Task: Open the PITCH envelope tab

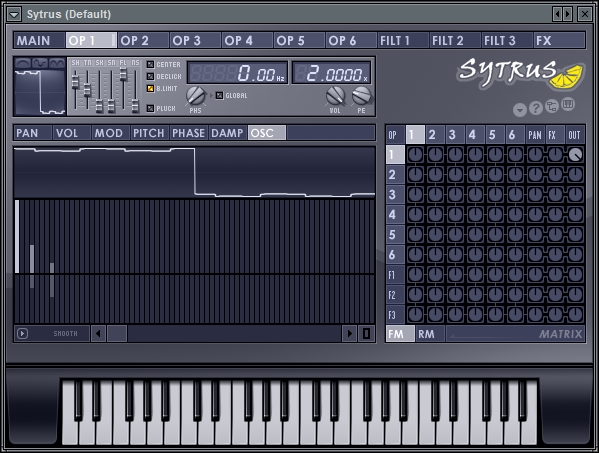Action: [149, 133]
